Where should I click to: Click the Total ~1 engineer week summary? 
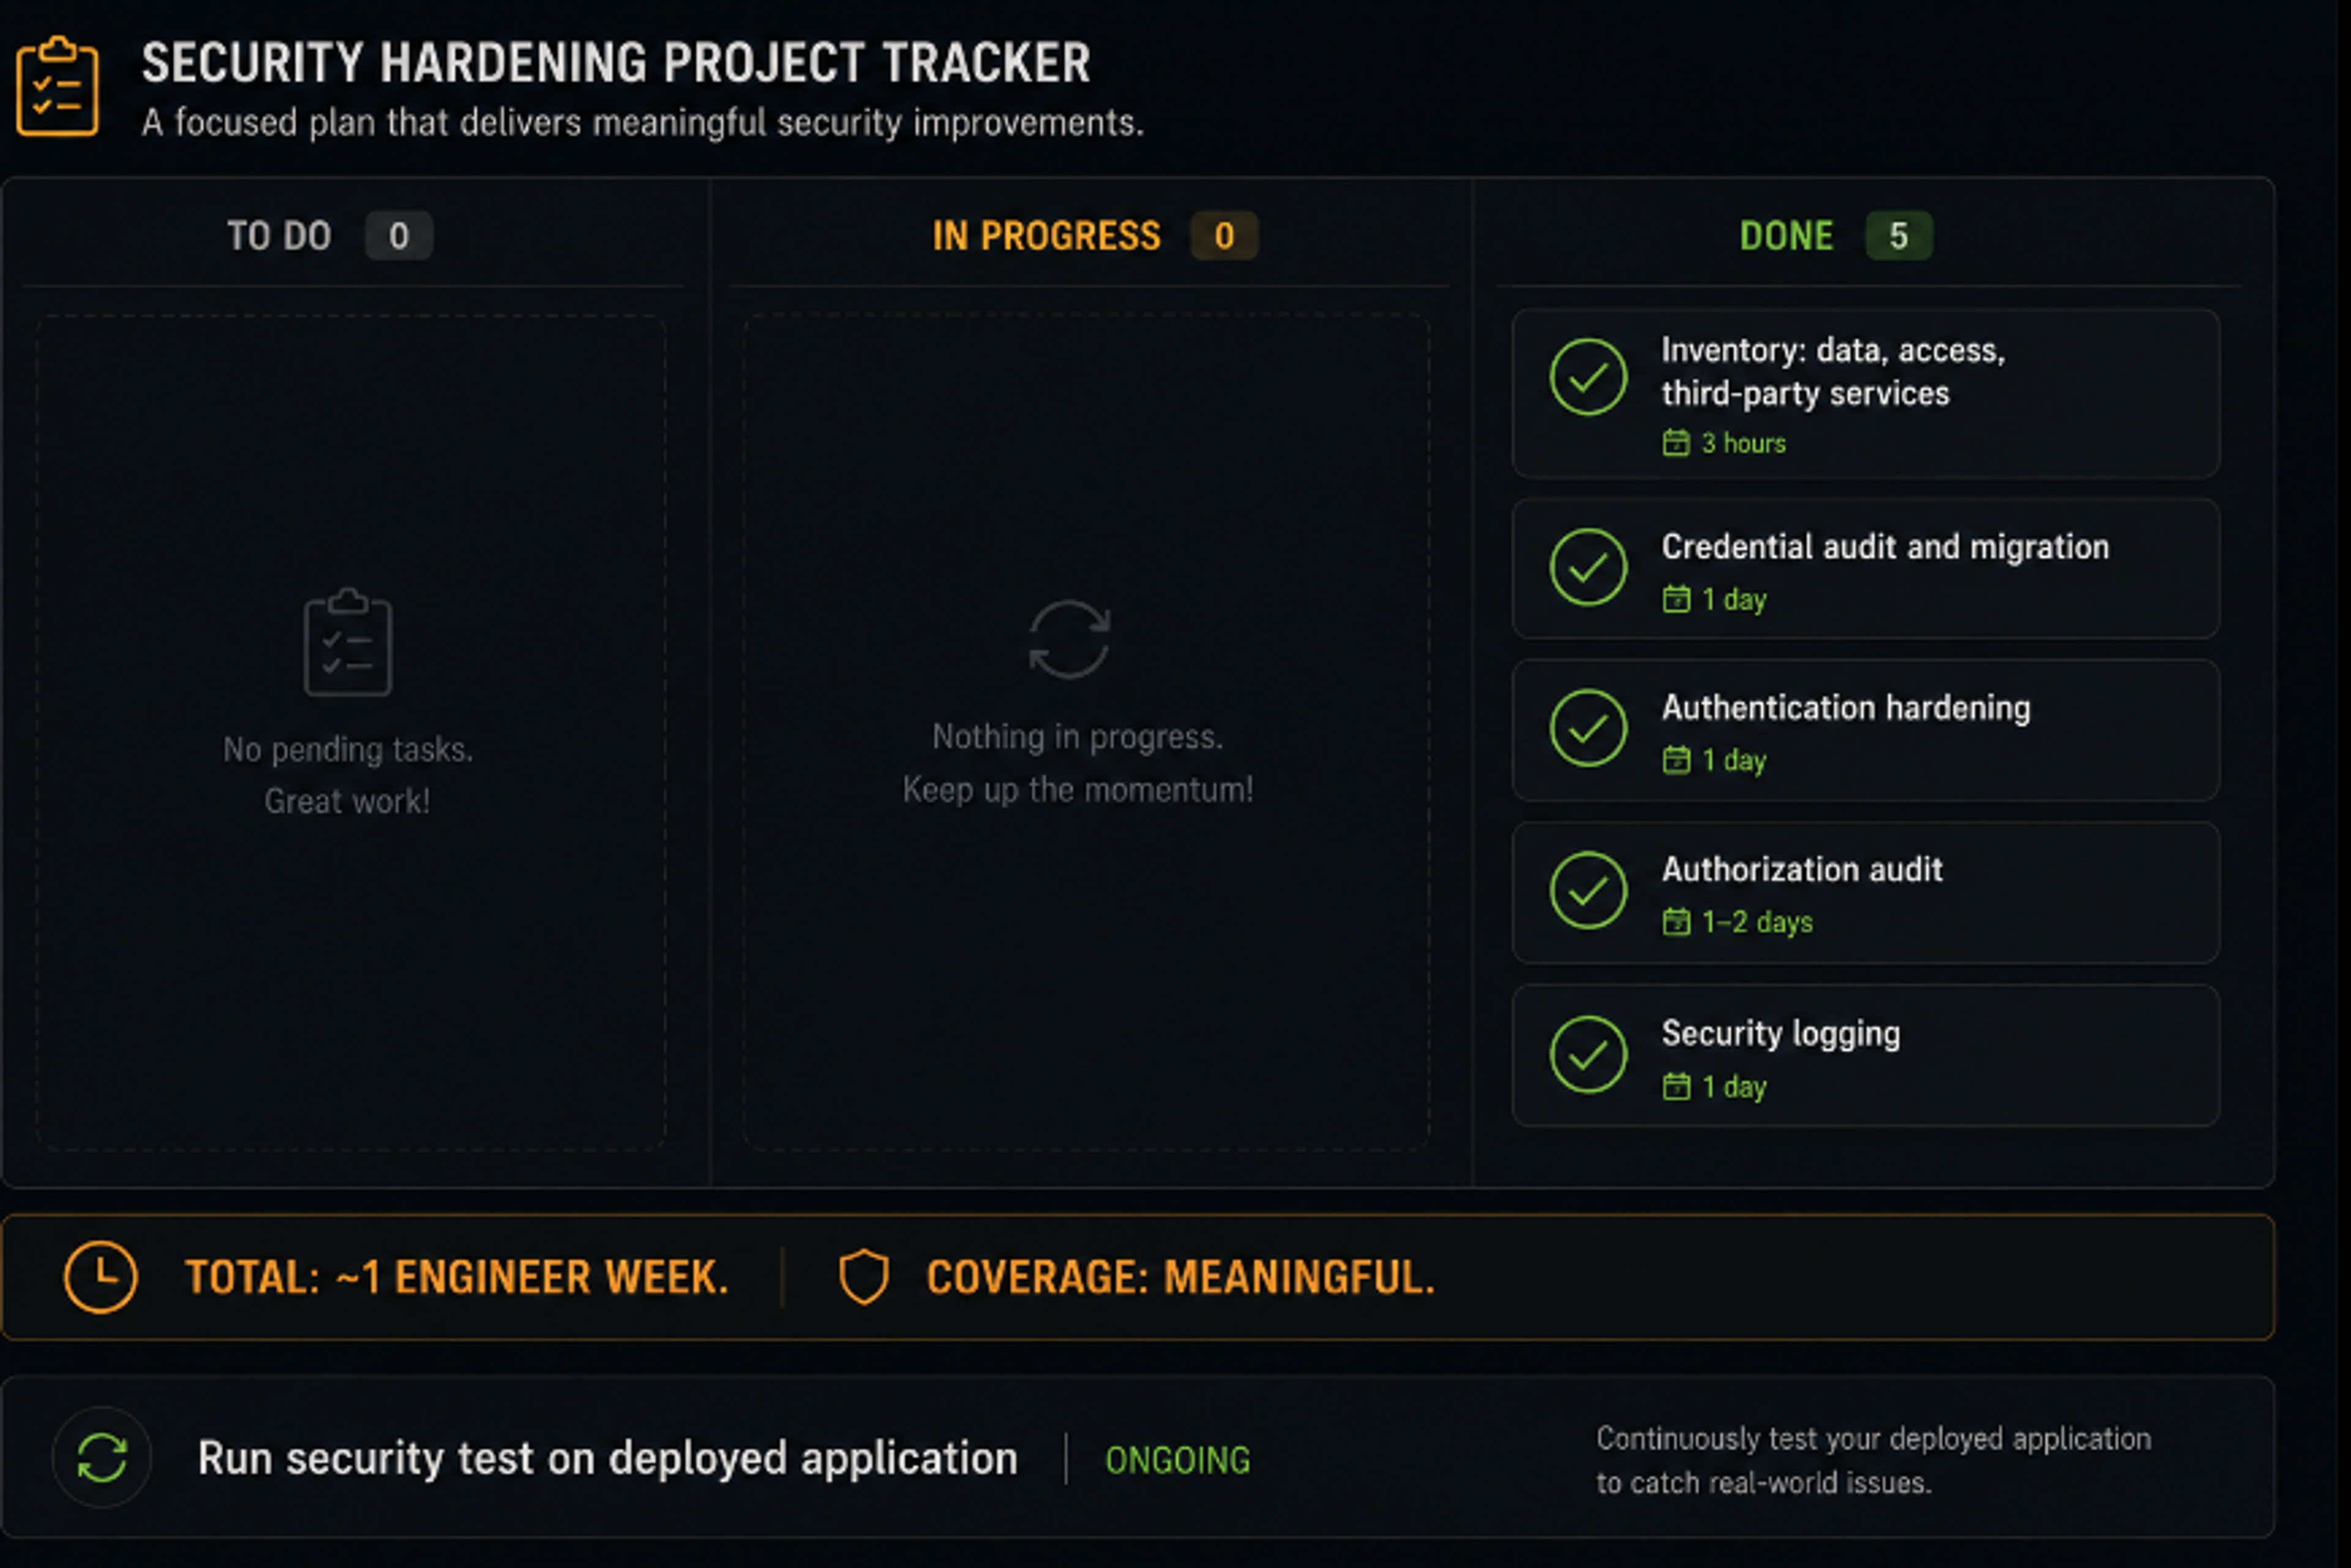point(457,1277)
